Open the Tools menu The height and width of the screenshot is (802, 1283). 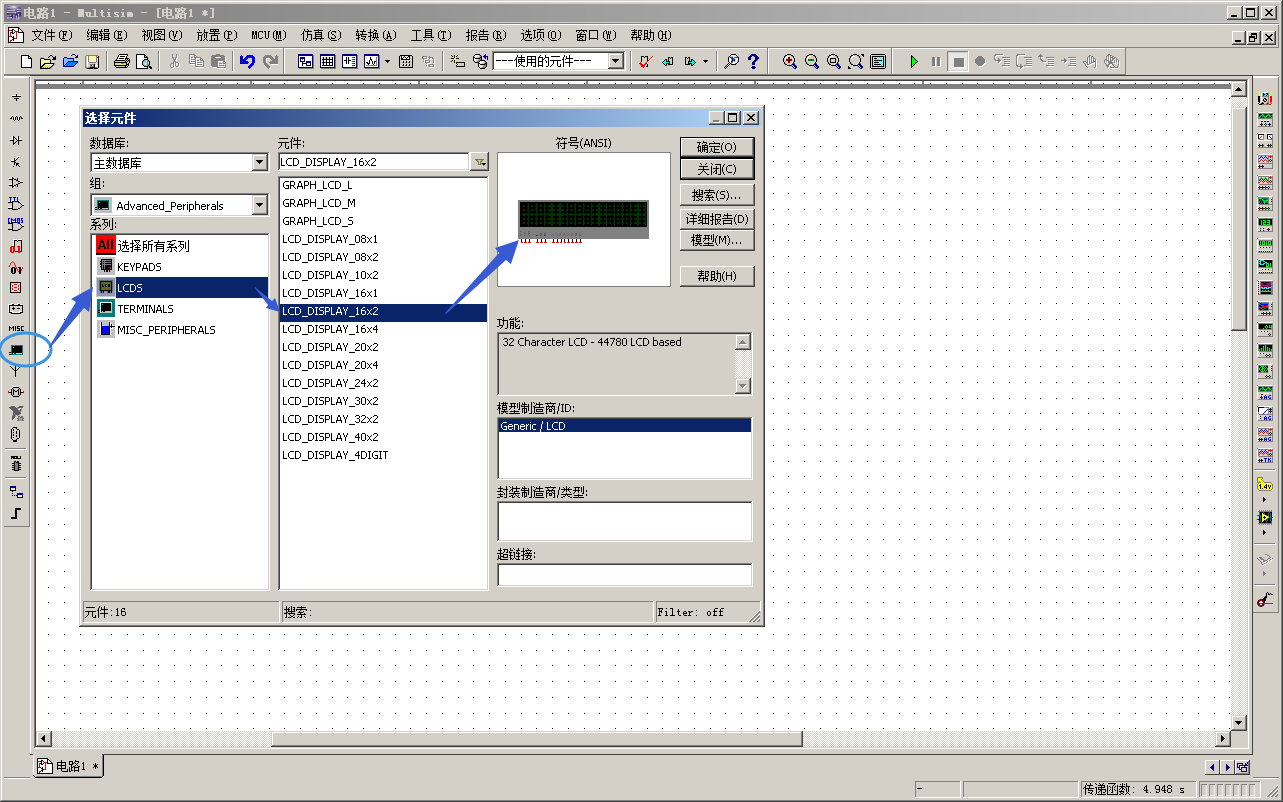431,35
